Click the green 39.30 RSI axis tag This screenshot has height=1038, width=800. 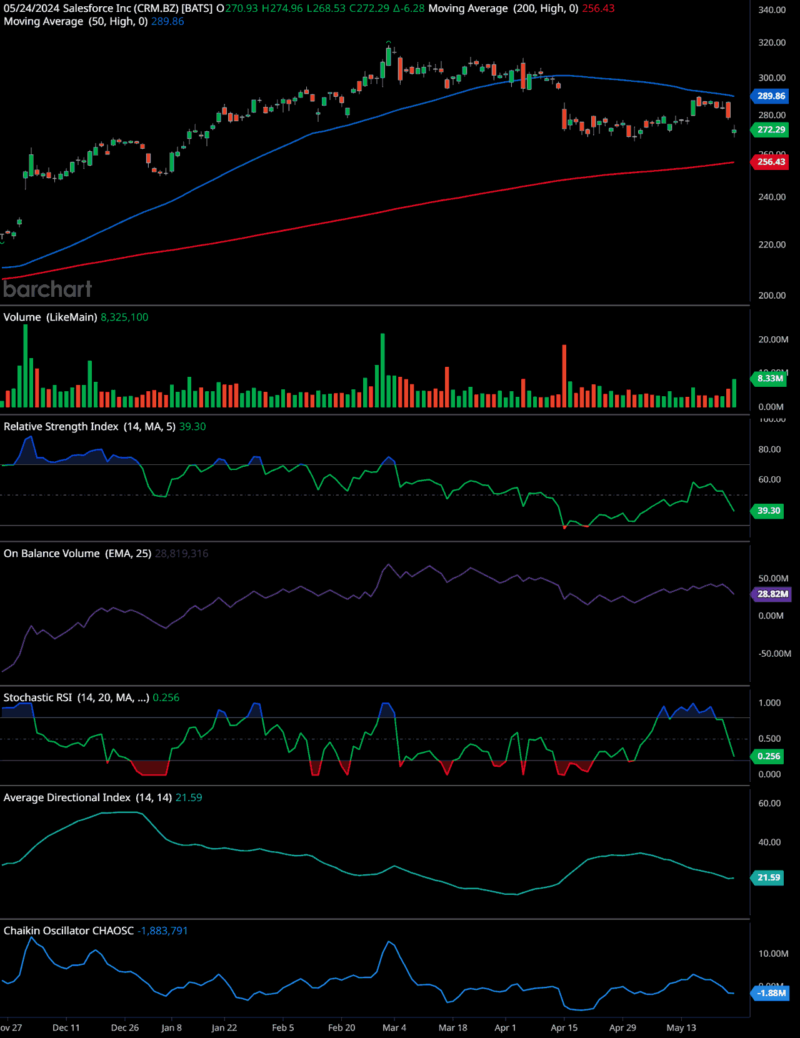pos(768,510)
